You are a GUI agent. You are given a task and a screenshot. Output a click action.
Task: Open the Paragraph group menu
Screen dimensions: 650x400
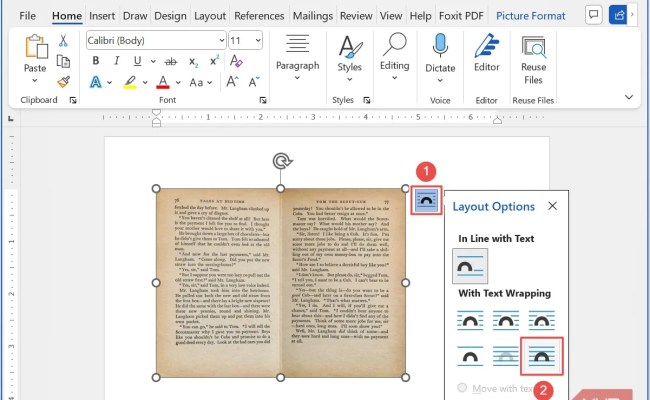pyautogui.click(x=298, y=58)
